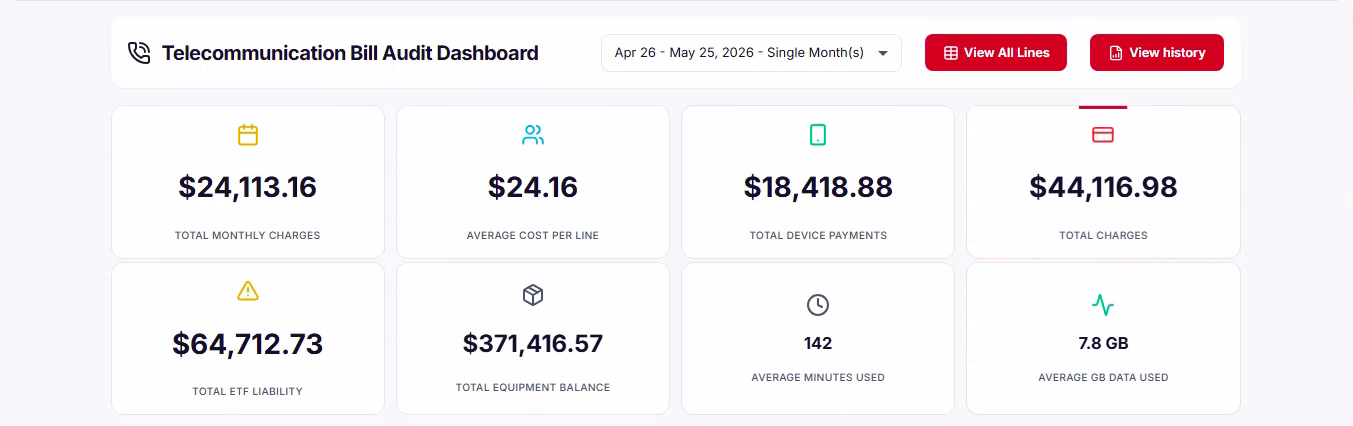This screenshot has height=426, width=1353.
Task: Select the 142 average minutes value
Action: 818,343
